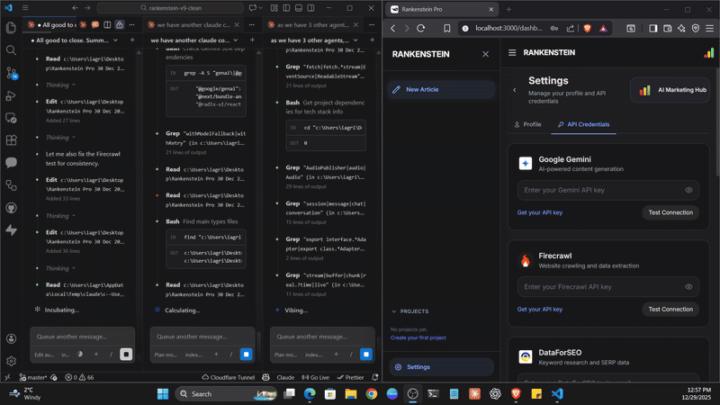Show the Gemini API key with eye icon

[688, 190]
